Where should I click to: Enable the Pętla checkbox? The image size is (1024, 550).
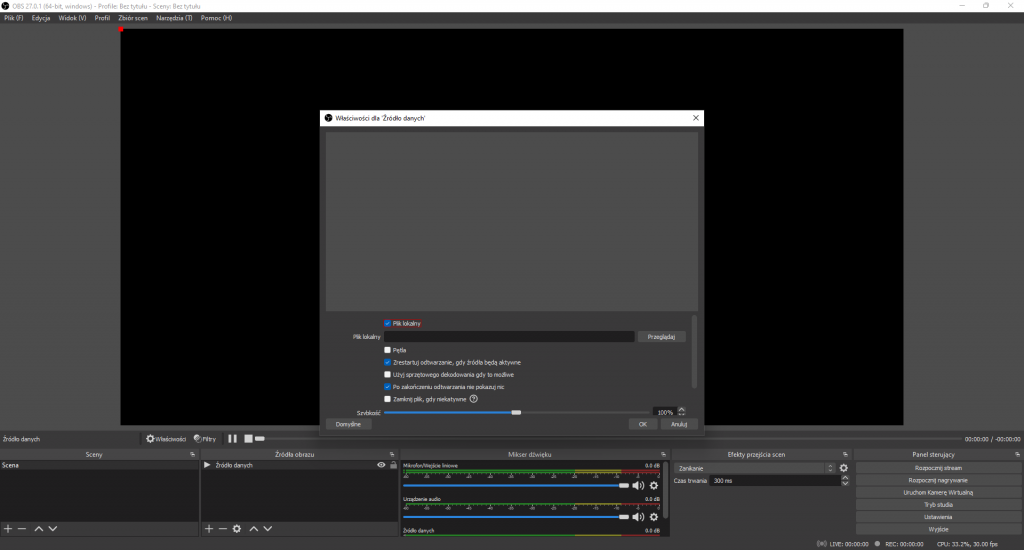[388, 350]
